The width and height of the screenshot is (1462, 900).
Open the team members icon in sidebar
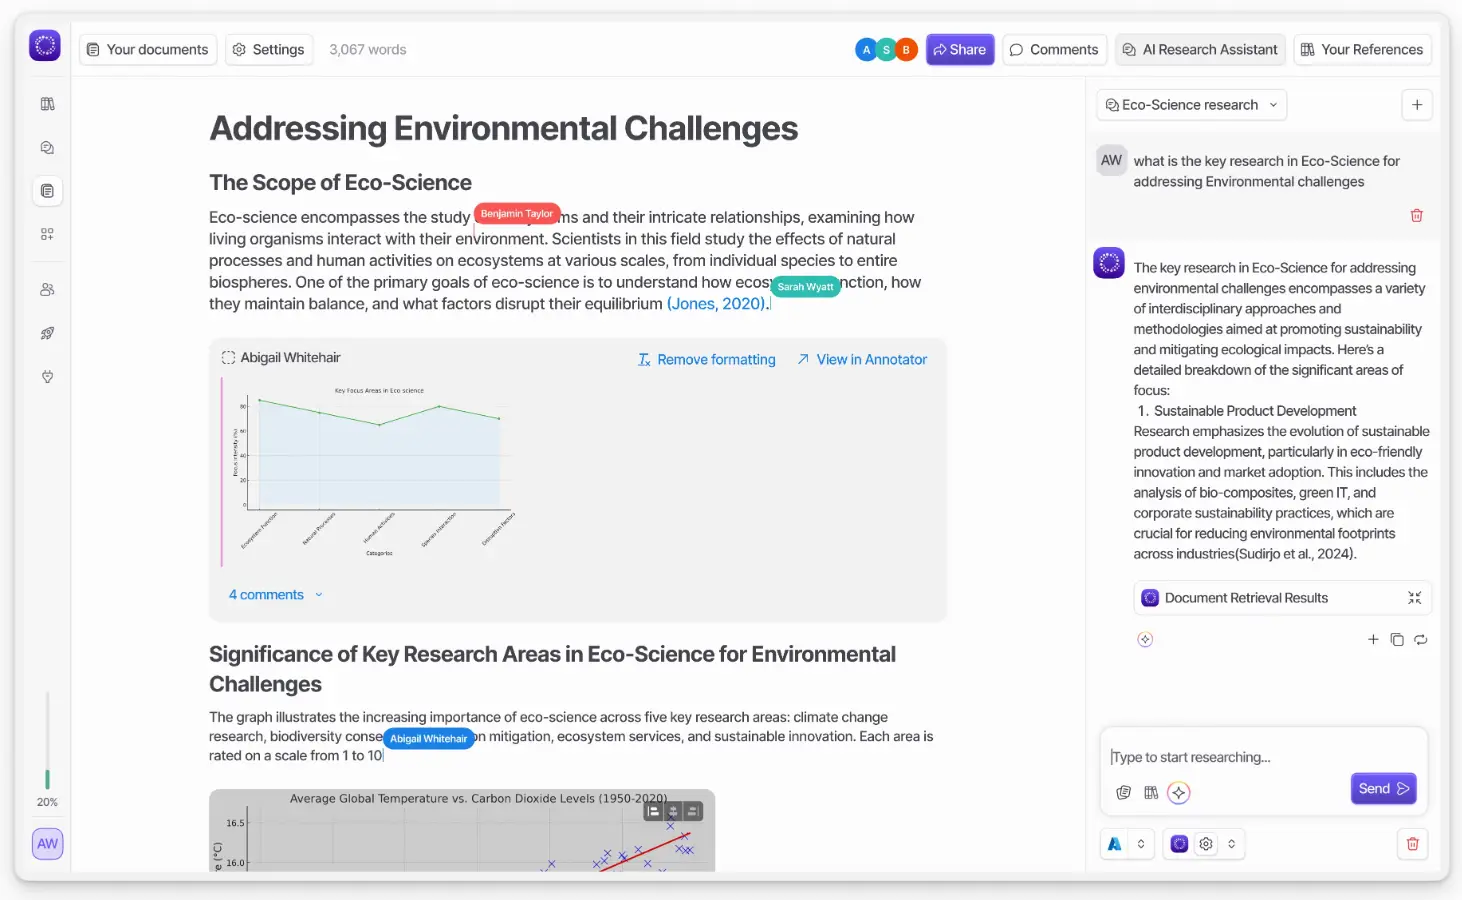click(47, 290)
